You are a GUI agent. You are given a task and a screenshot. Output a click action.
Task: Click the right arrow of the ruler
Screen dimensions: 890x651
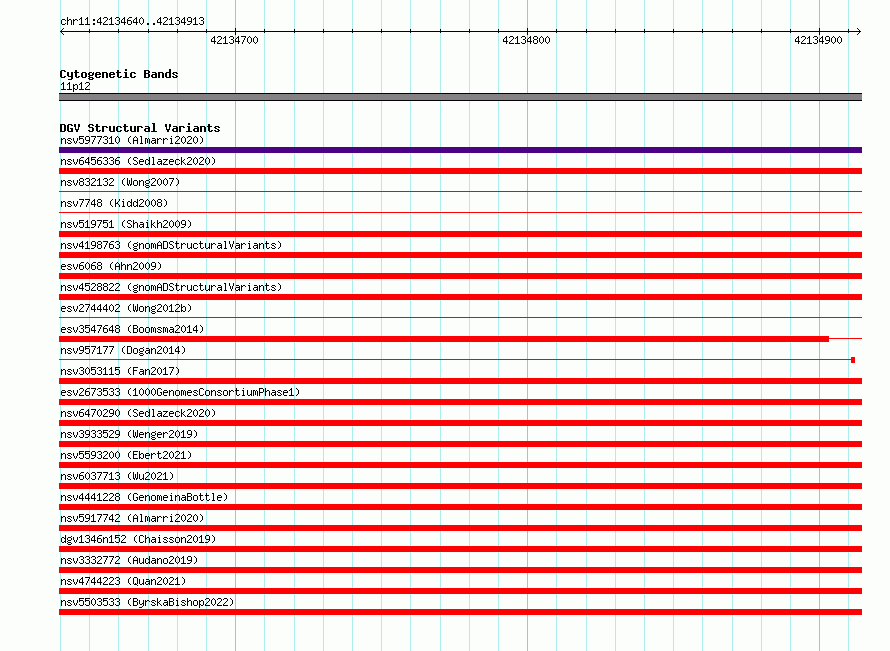point(859,31)
